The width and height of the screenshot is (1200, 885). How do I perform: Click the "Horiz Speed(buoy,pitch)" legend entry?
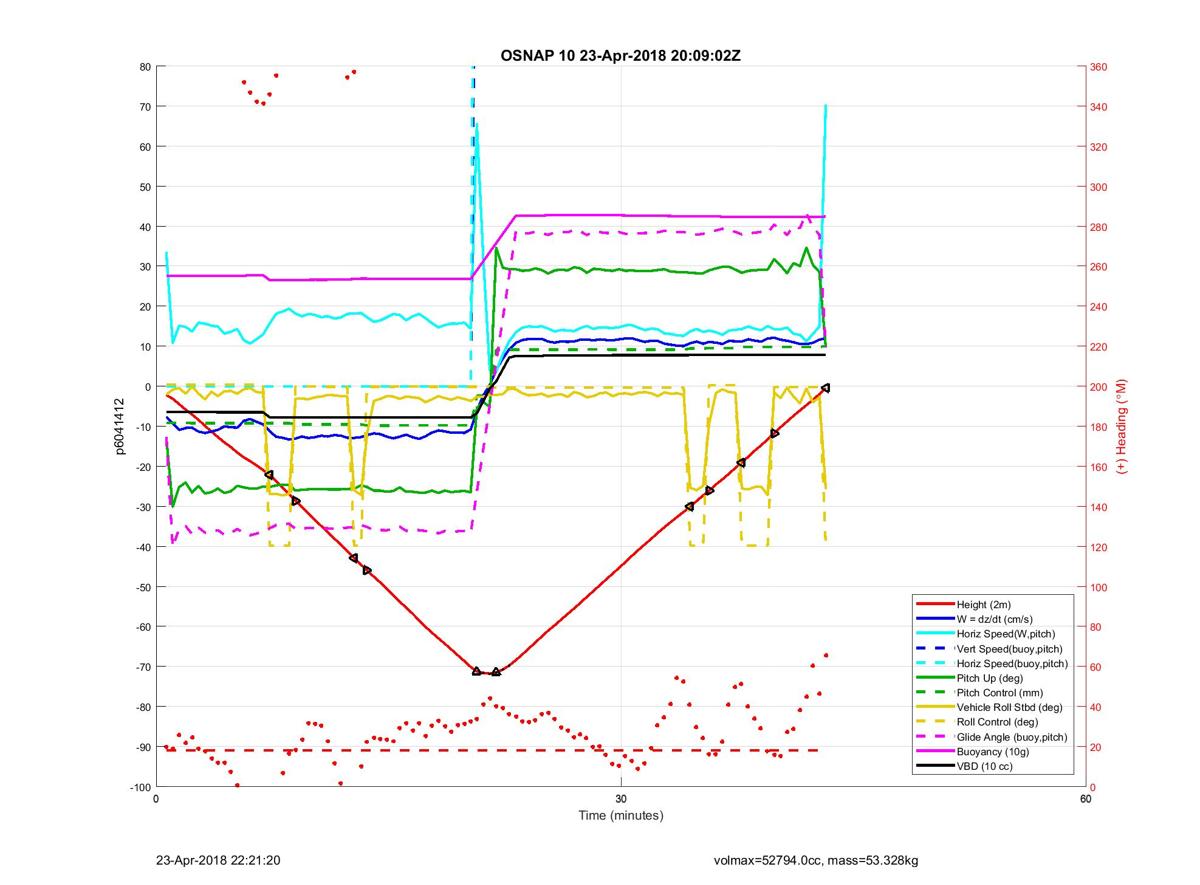coord(1012,663)
